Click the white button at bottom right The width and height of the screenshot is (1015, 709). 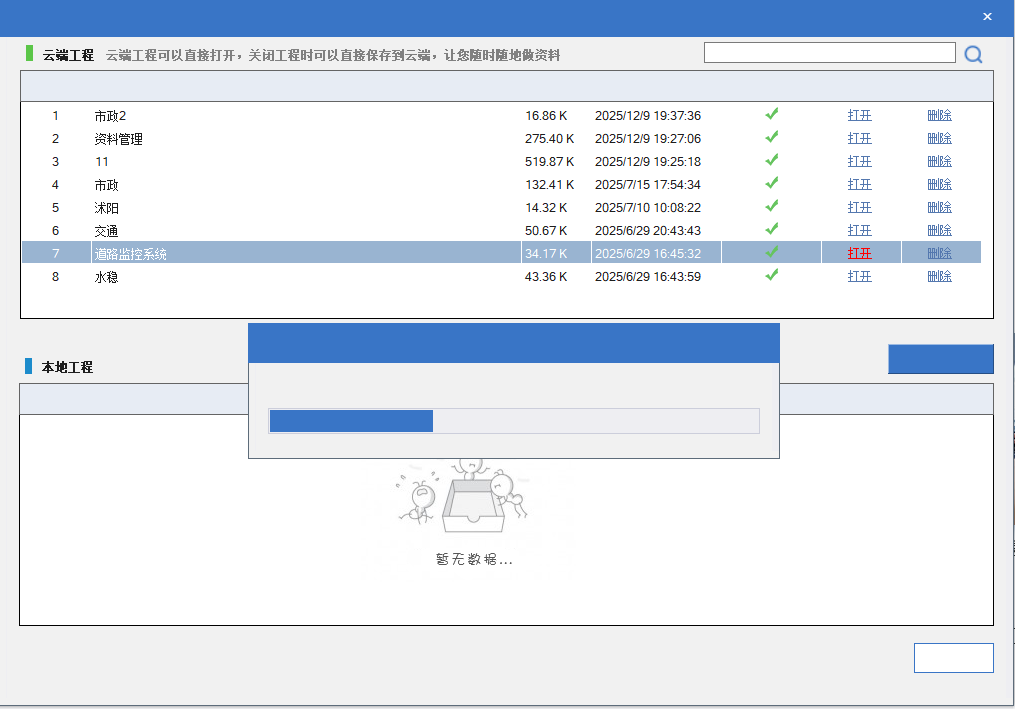click(953, 658)
